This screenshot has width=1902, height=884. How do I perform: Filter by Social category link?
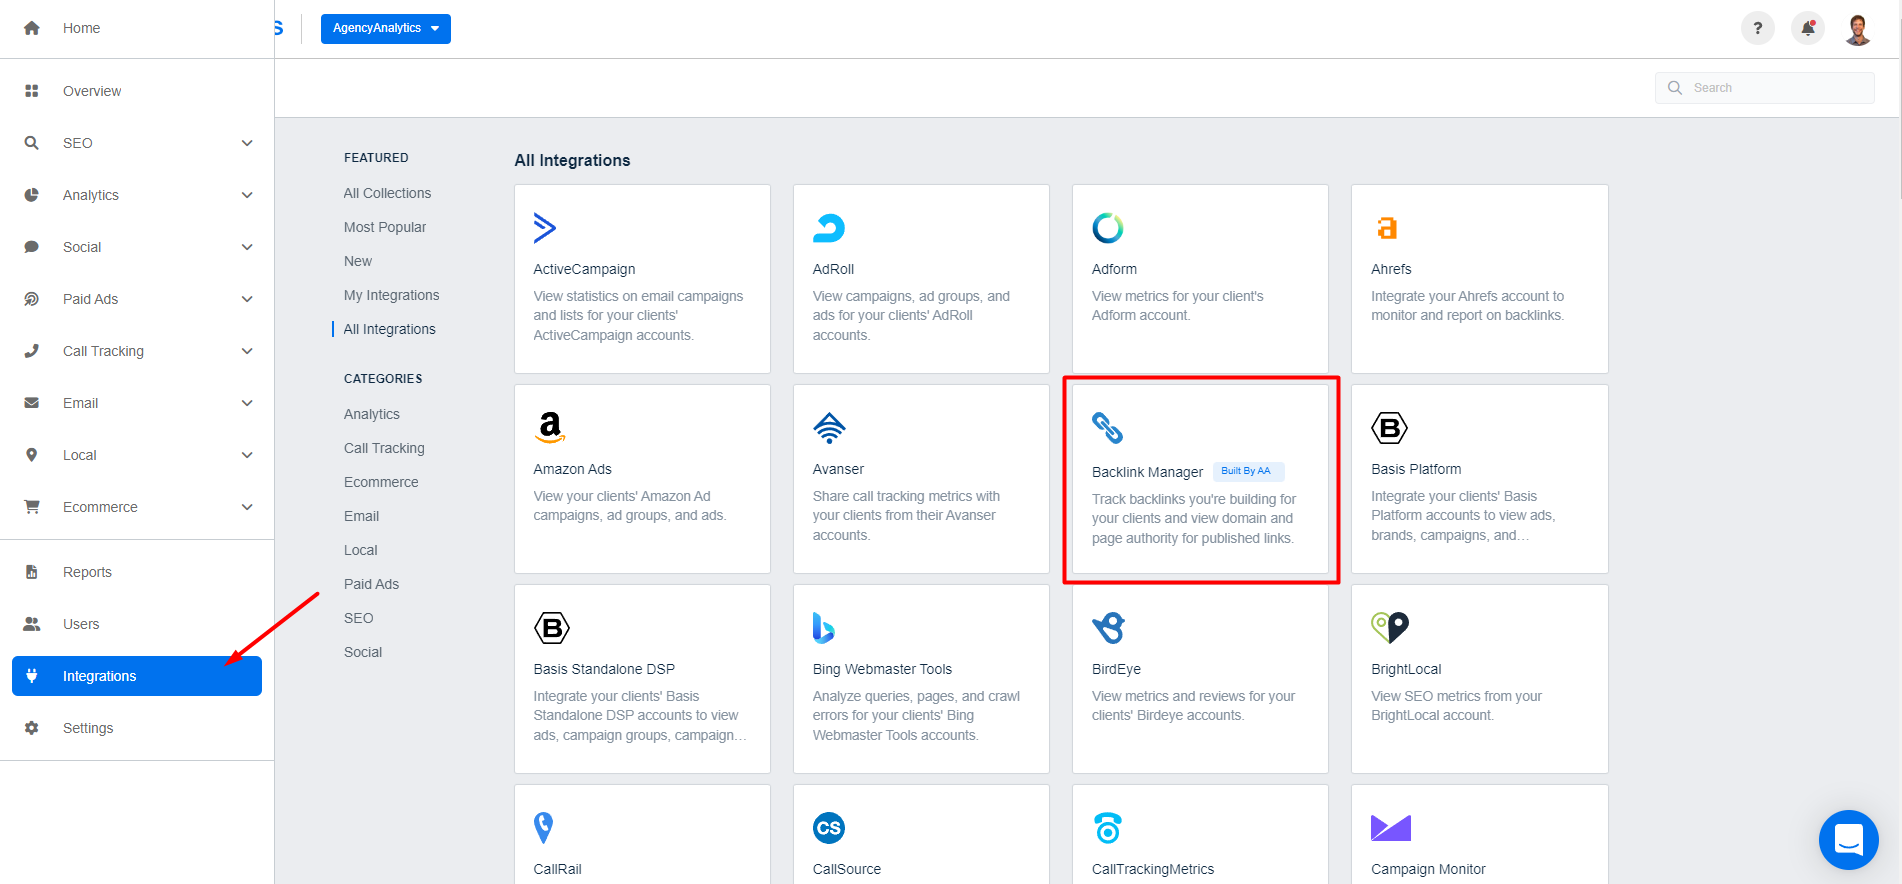tap(363, 652)
